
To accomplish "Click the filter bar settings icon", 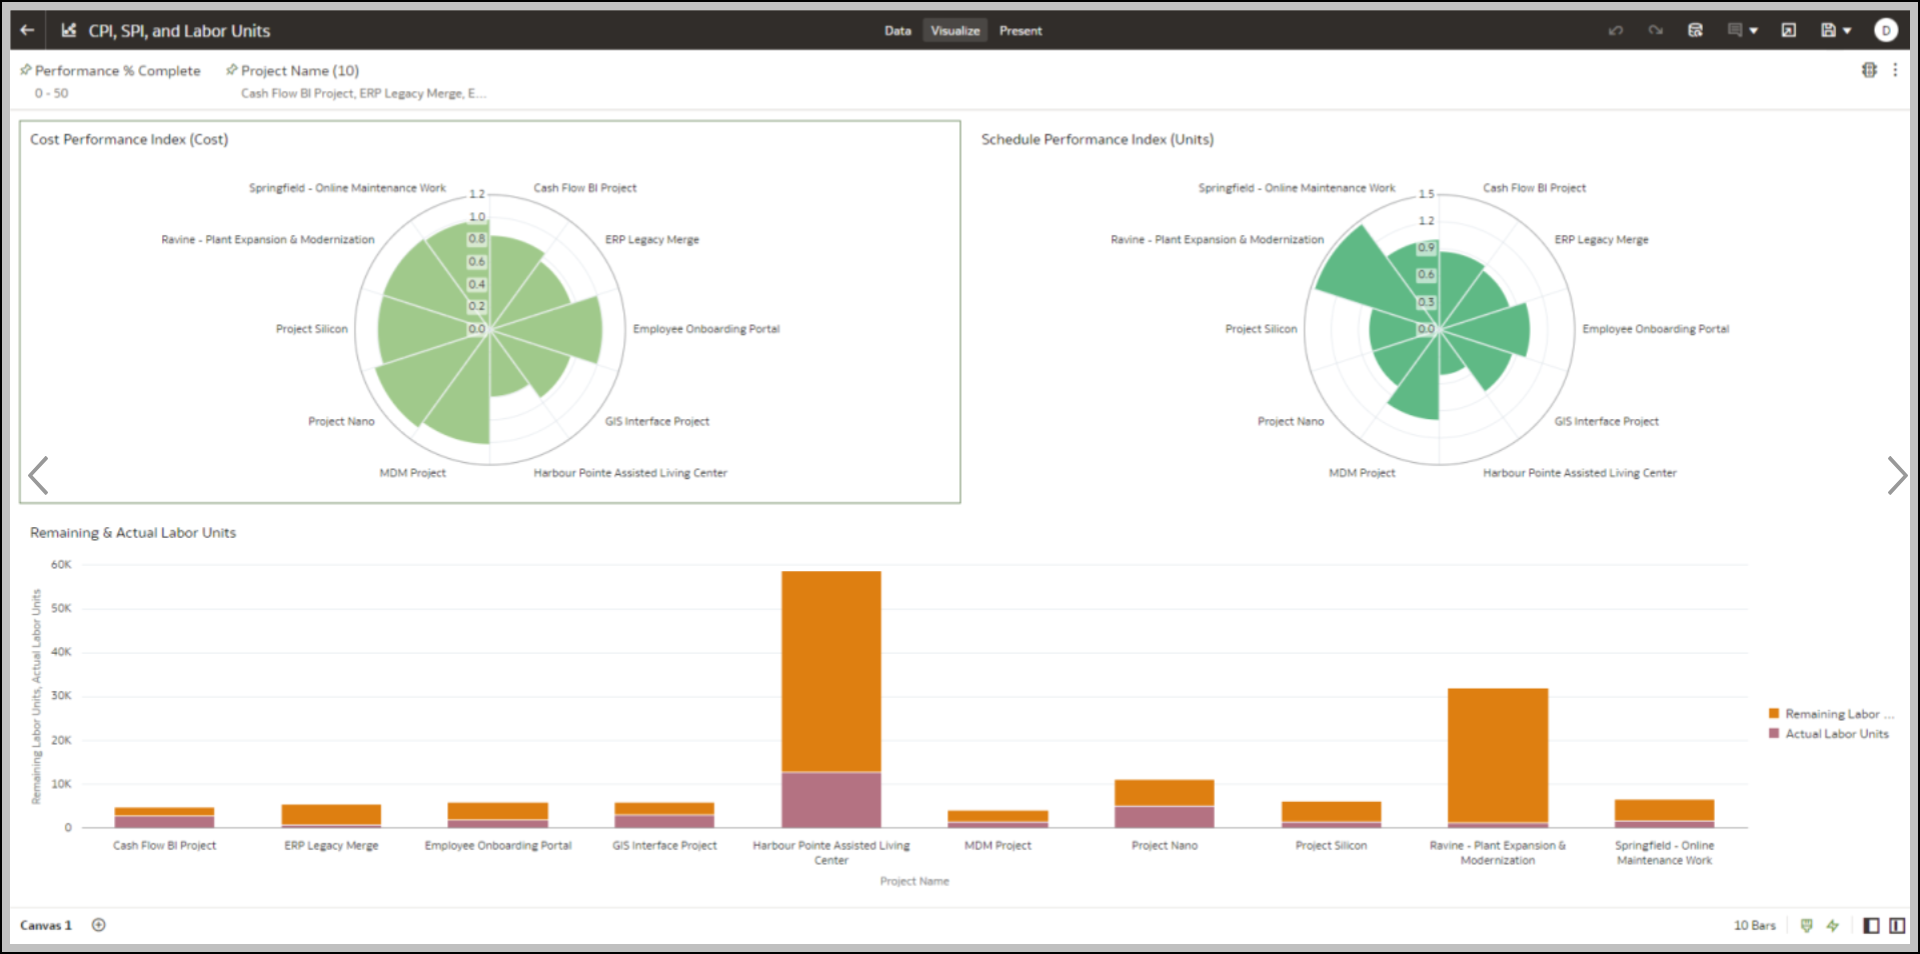I will coord(1869,70).
